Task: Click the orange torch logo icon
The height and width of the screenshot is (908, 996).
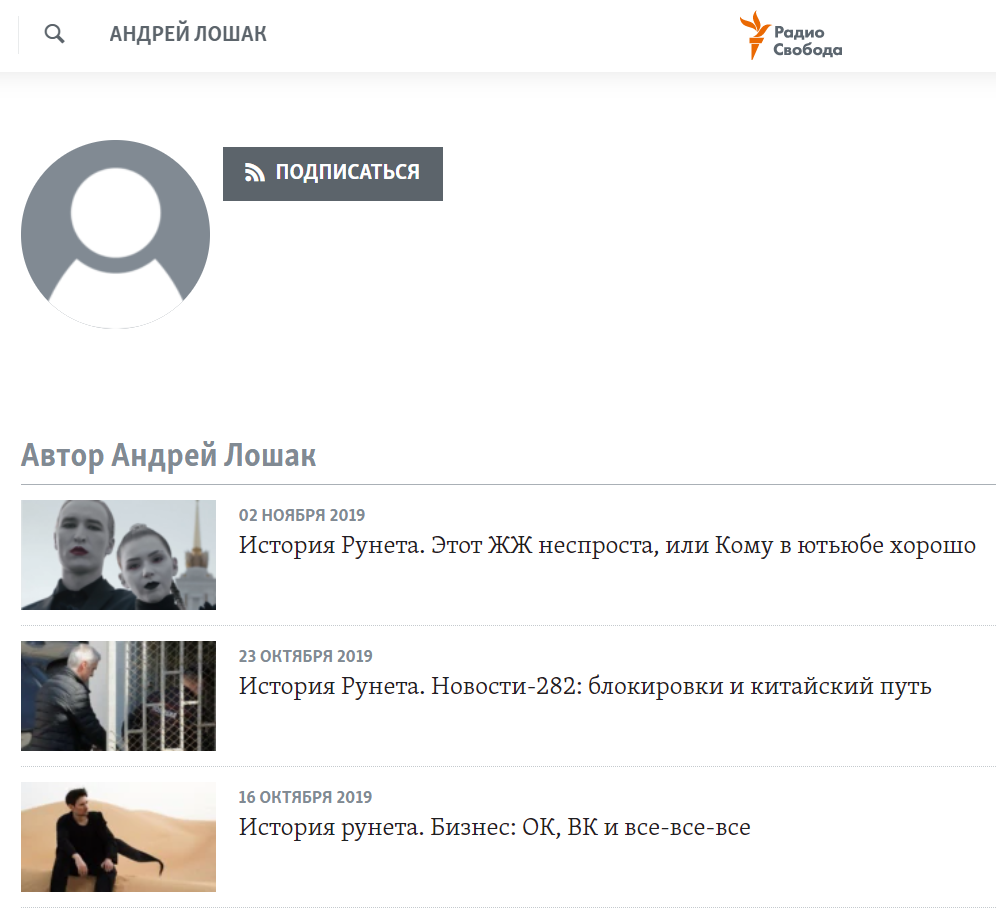Action: pos(754,35)
